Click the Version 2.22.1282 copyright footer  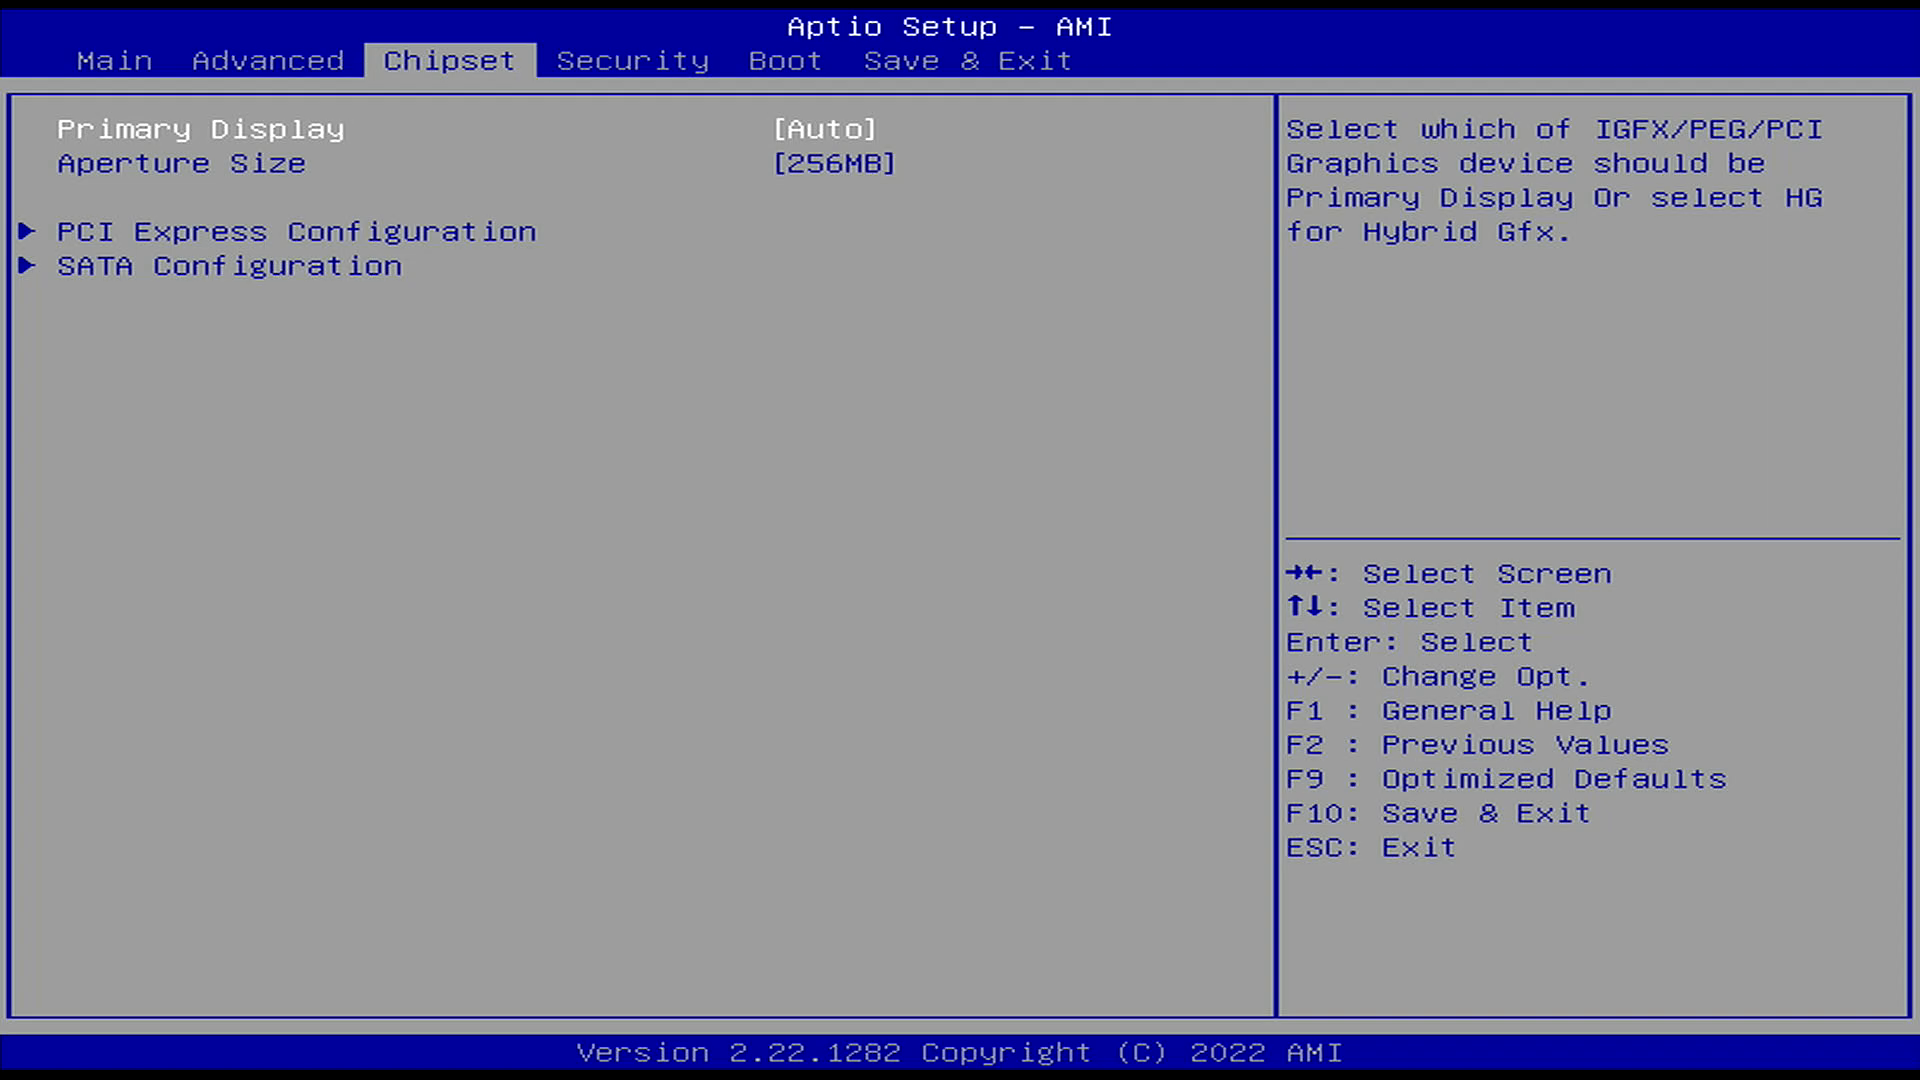[x=959, y=1053]
